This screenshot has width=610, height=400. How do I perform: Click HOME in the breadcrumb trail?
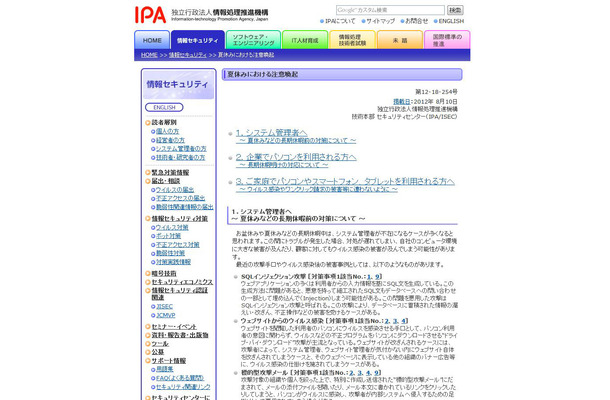coord(149,55)
